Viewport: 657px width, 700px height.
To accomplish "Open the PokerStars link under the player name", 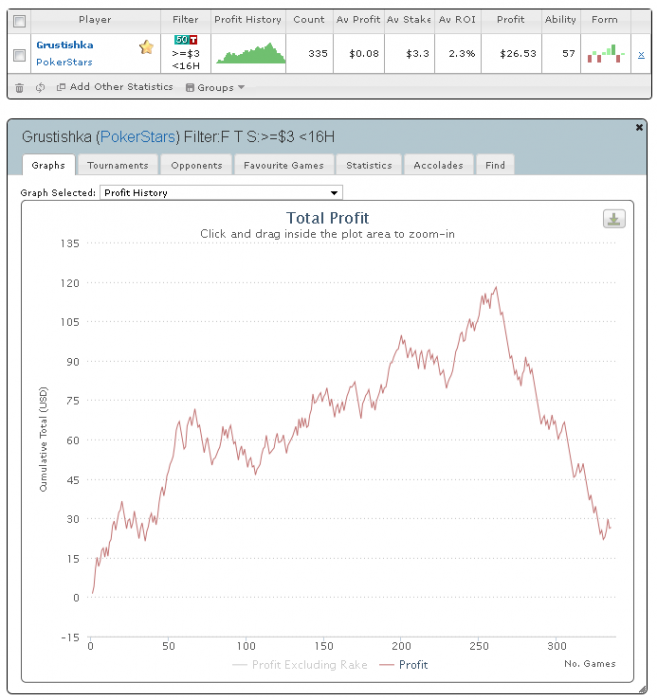I will (64, 62).
